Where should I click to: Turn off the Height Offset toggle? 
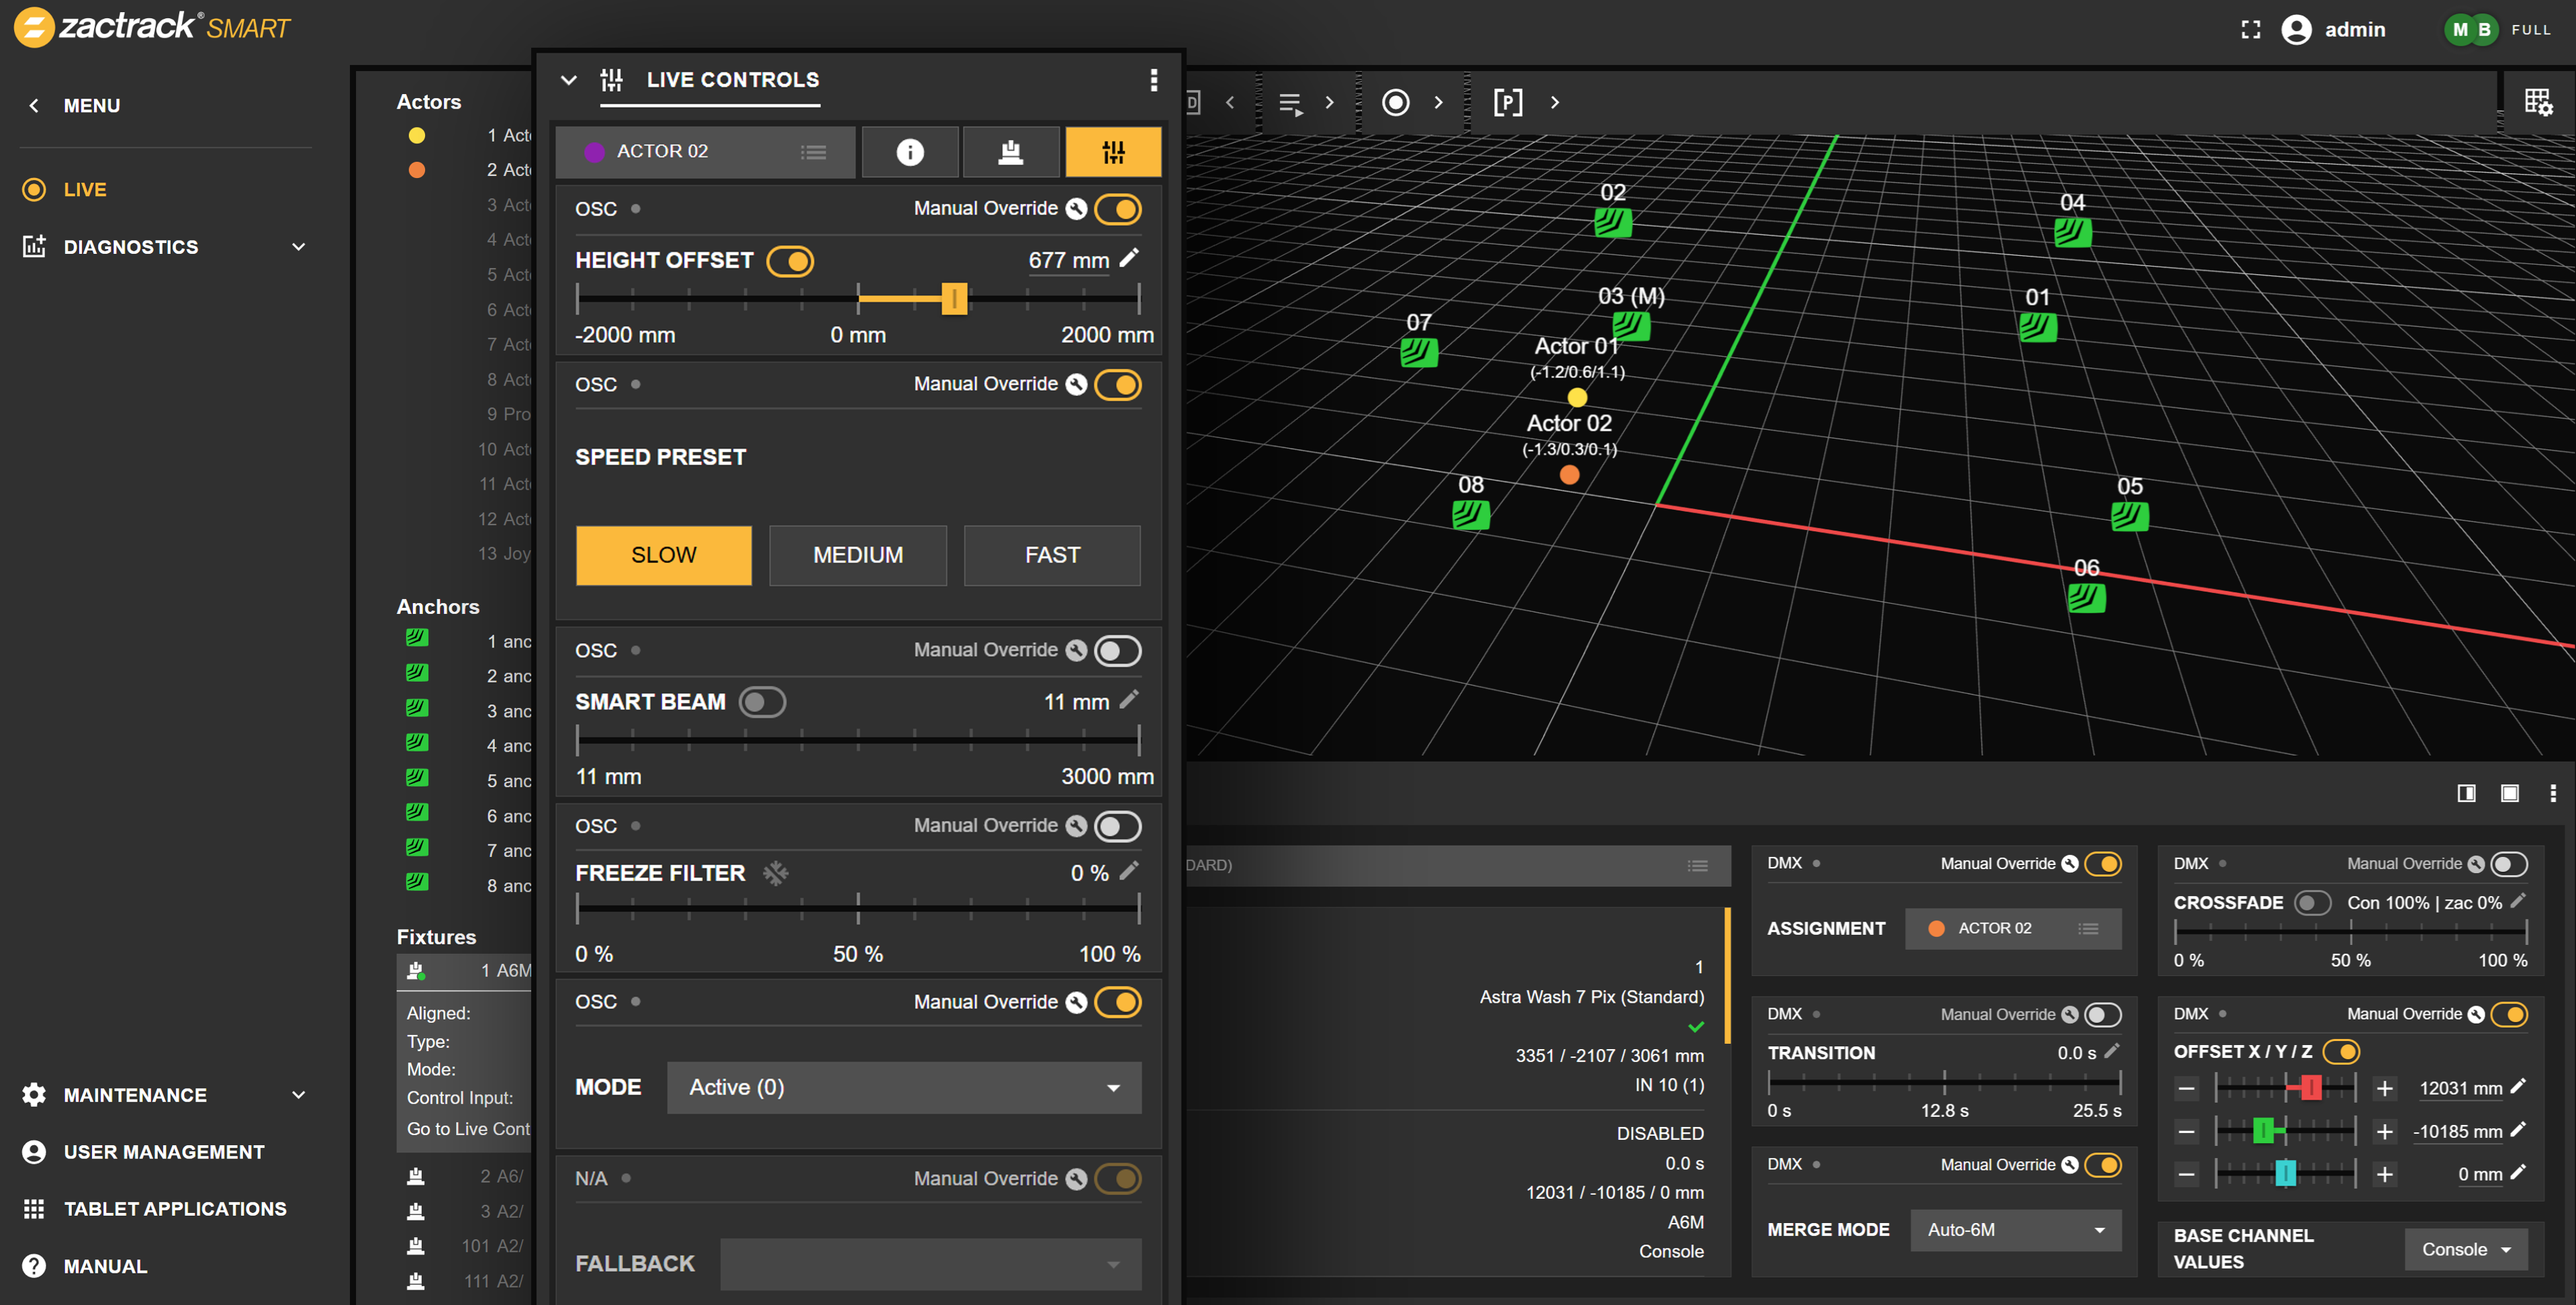pos(792,260)
